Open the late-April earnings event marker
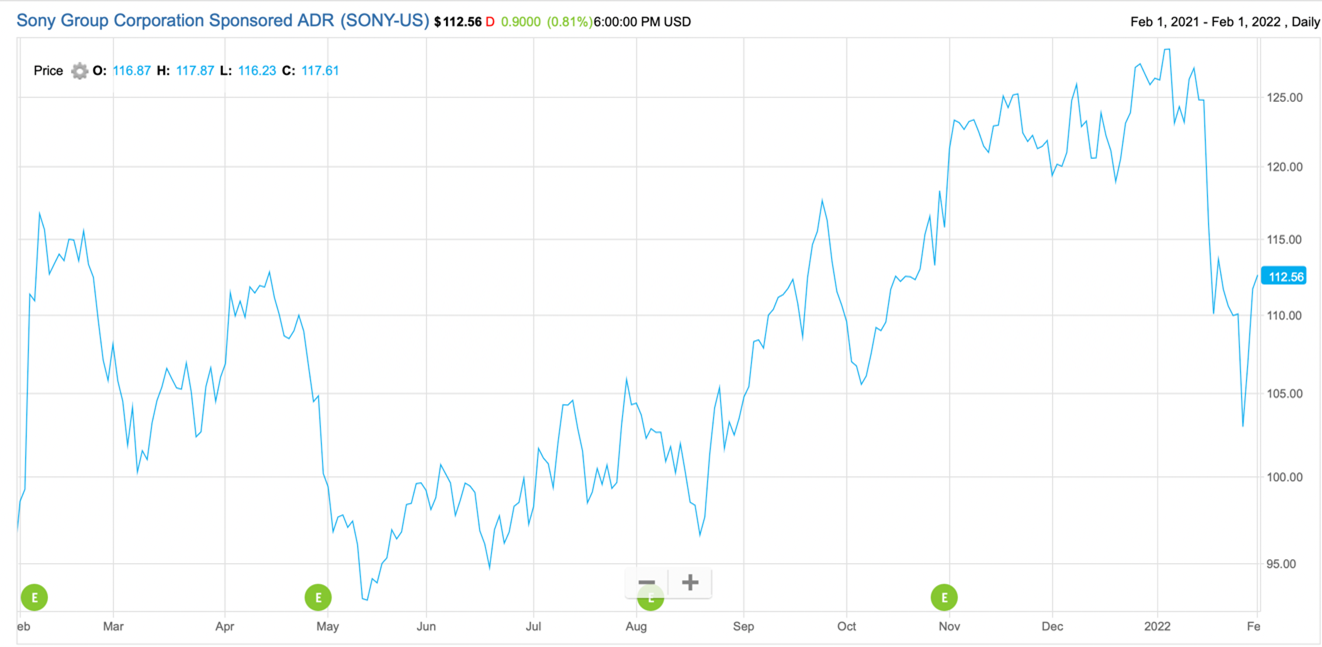The image size is (1322, 647). tap(318, 598)
